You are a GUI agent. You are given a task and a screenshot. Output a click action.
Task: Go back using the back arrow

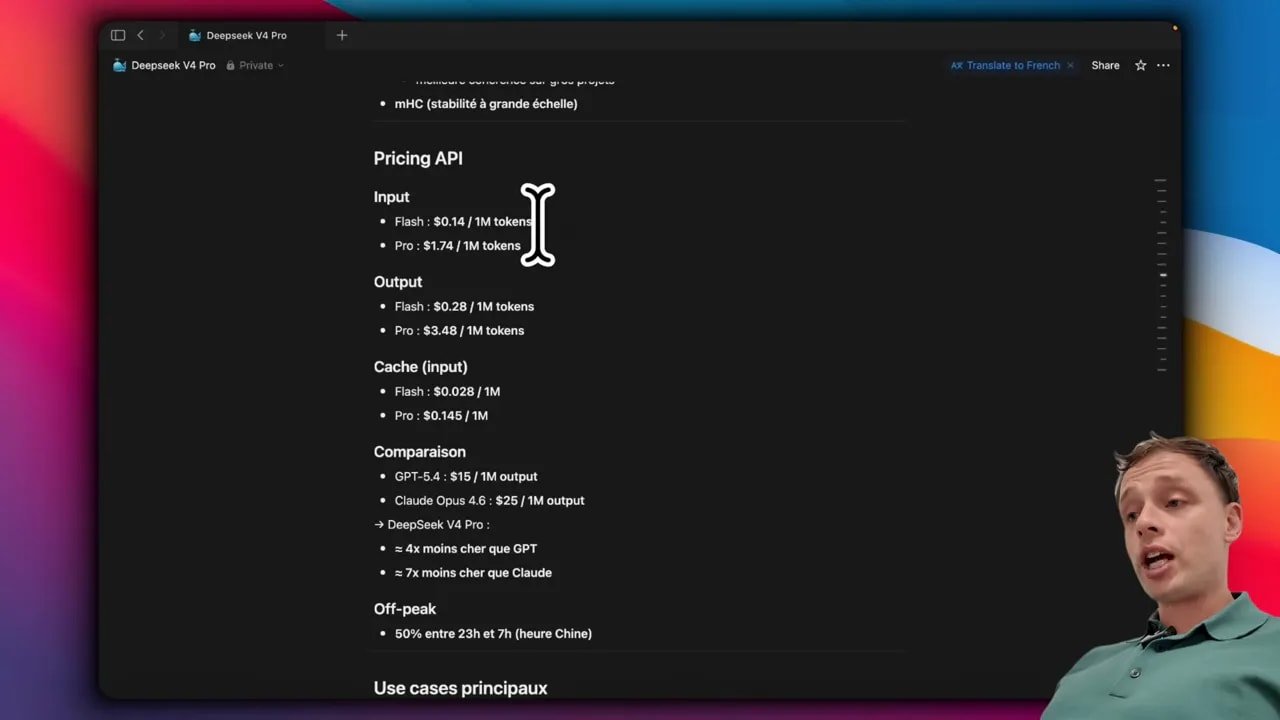click(140, 35)
